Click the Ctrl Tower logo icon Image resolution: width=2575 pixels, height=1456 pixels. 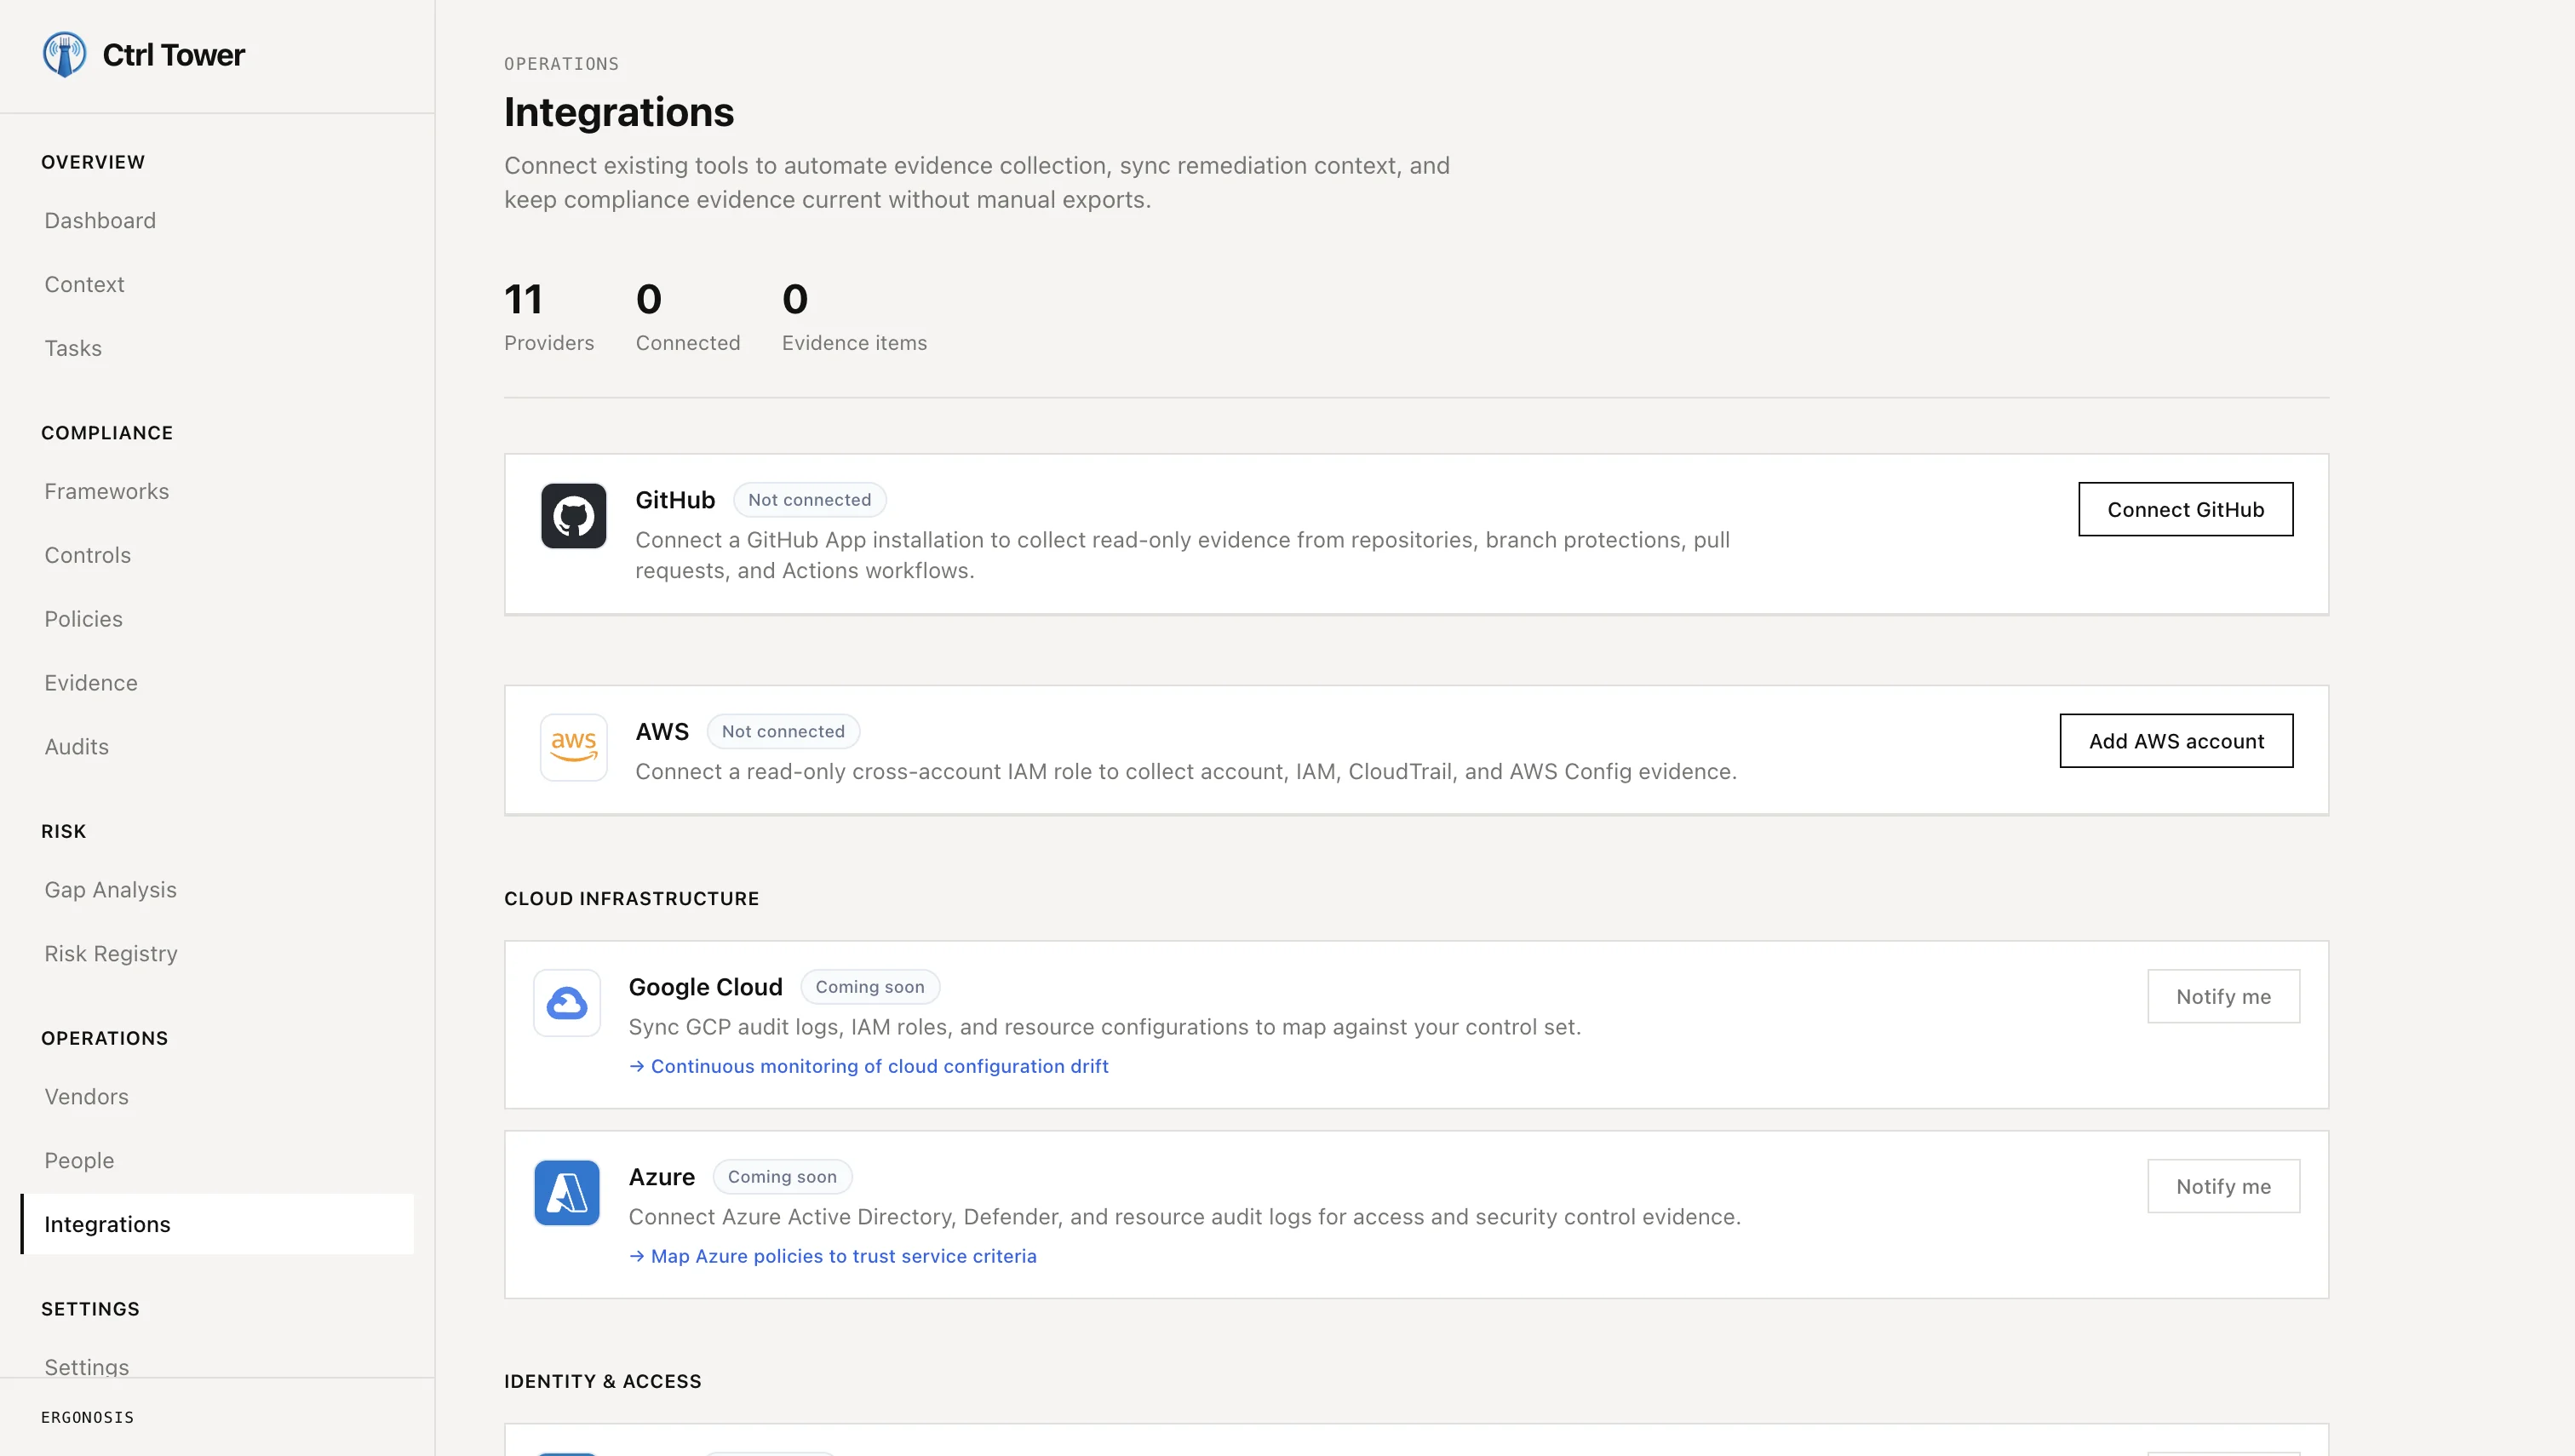pyautogui.click(x=64, y=54)
